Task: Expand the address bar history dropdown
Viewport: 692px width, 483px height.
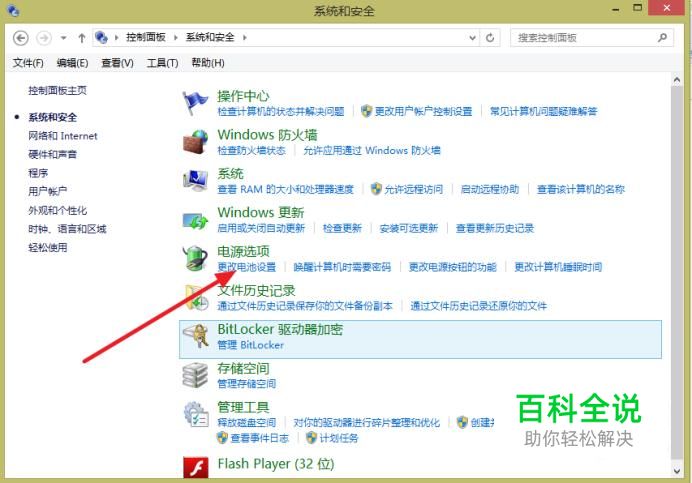Action: [x=472, y=38]
